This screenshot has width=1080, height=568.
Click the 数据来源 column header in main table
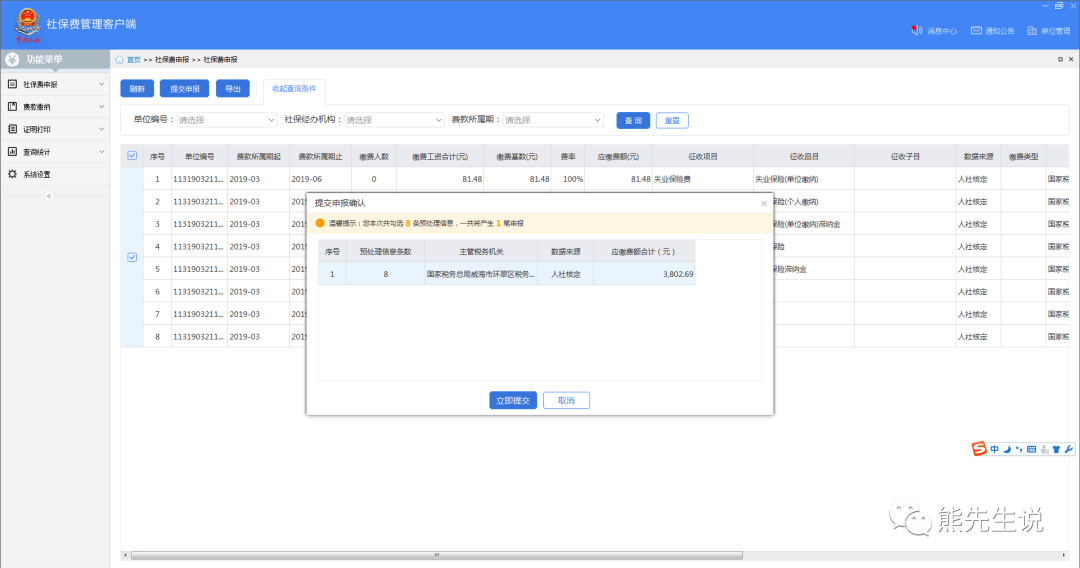click(x=978, y=156)
